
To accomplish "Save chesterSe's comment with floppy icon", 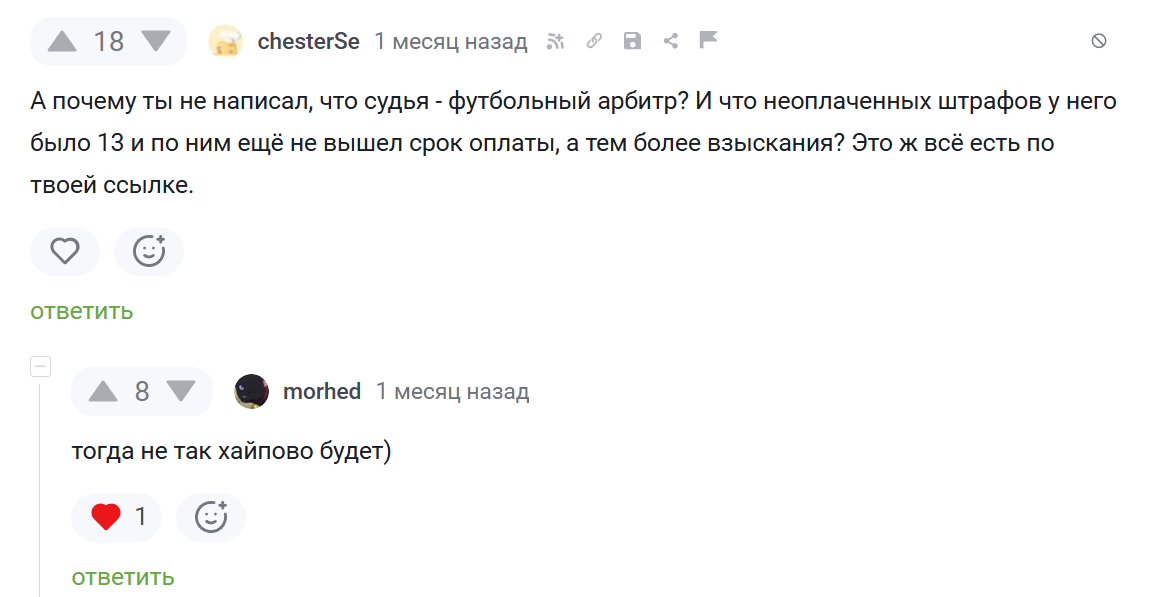I will [632, 41].
